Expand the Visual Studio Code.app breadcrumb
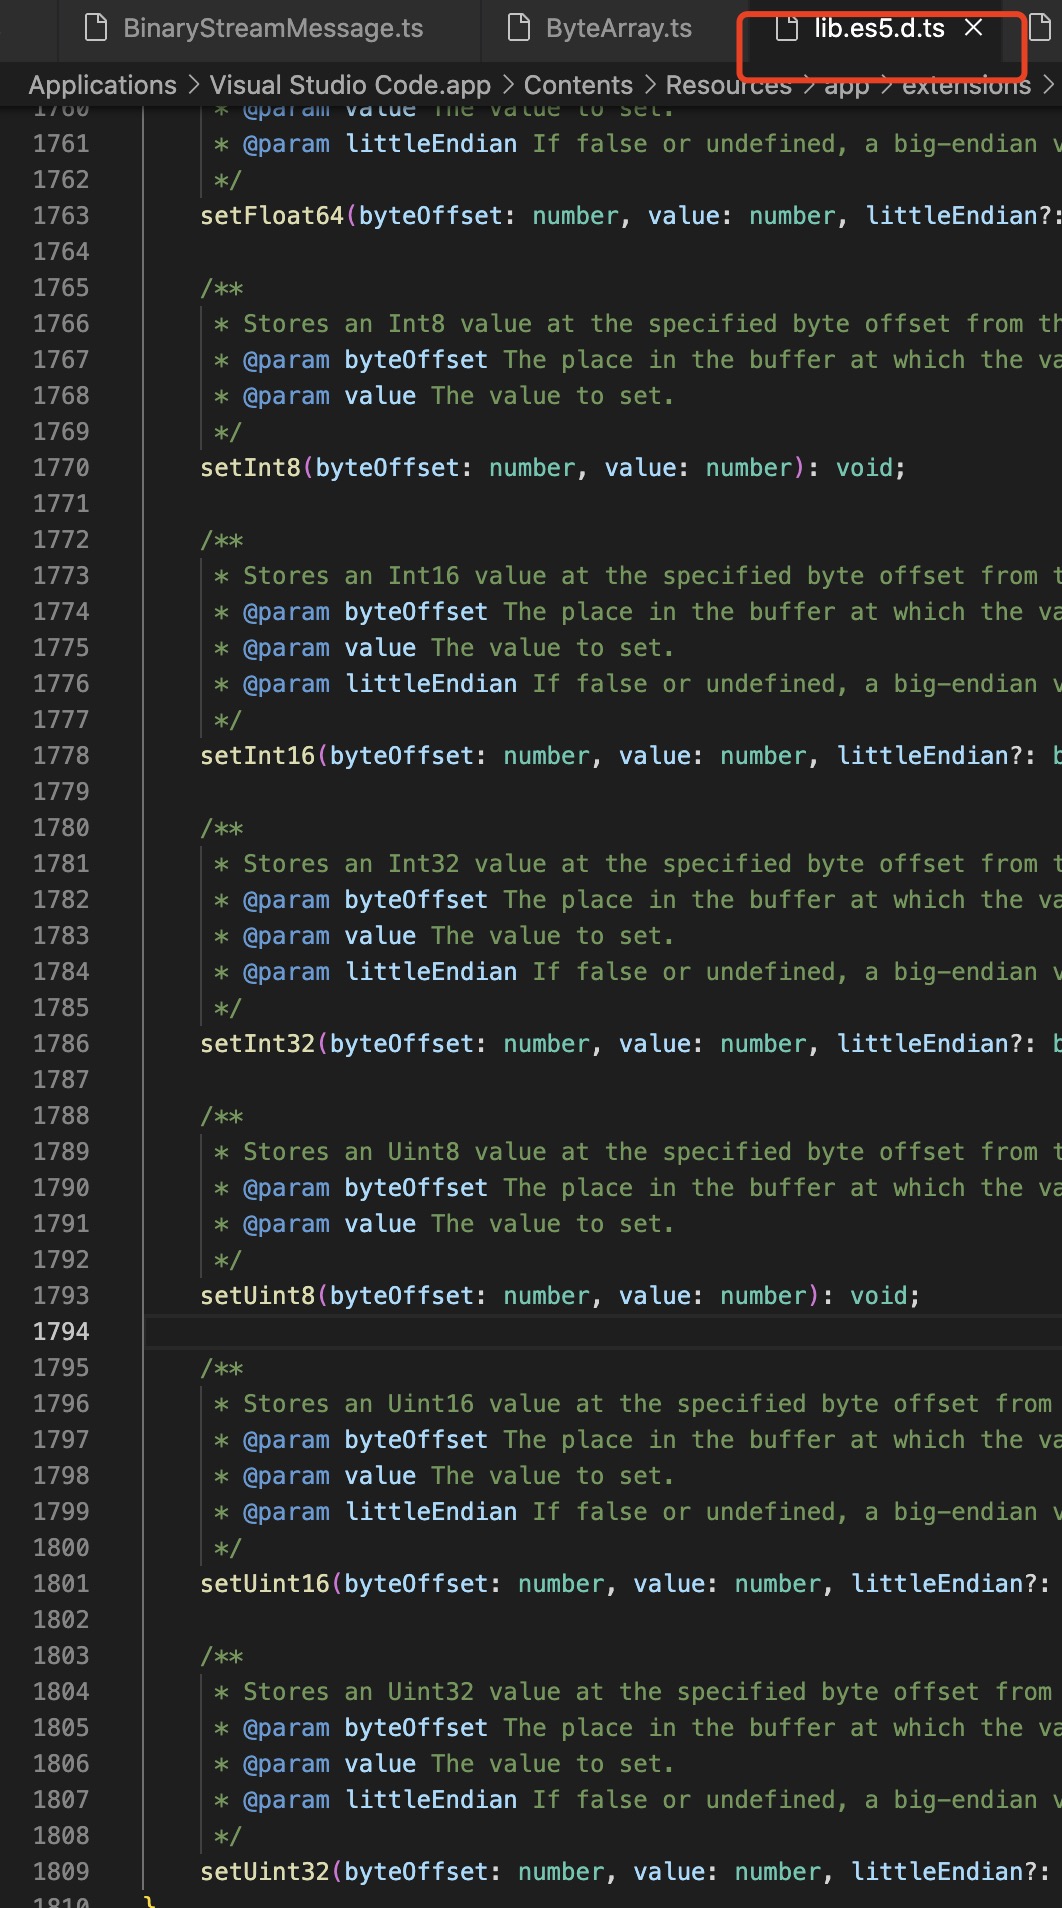The width and height of the screenshot is (1062, 1908). (x=350, y=85)
